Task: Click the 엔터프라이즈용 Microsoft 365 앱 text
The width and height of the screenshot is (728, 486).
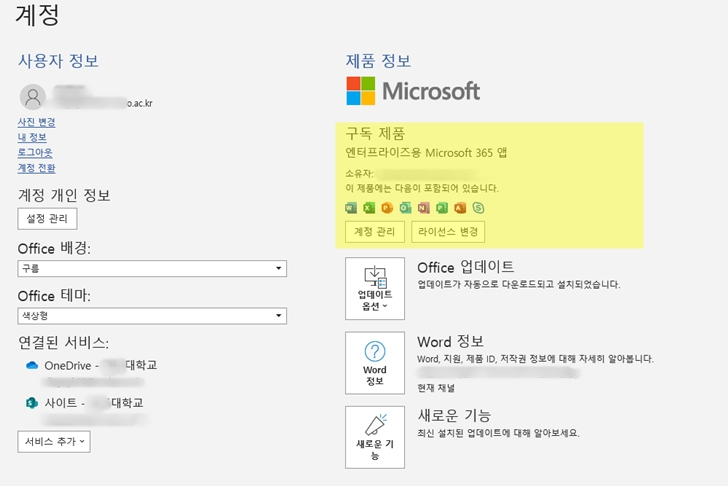Action: point(426,153)
